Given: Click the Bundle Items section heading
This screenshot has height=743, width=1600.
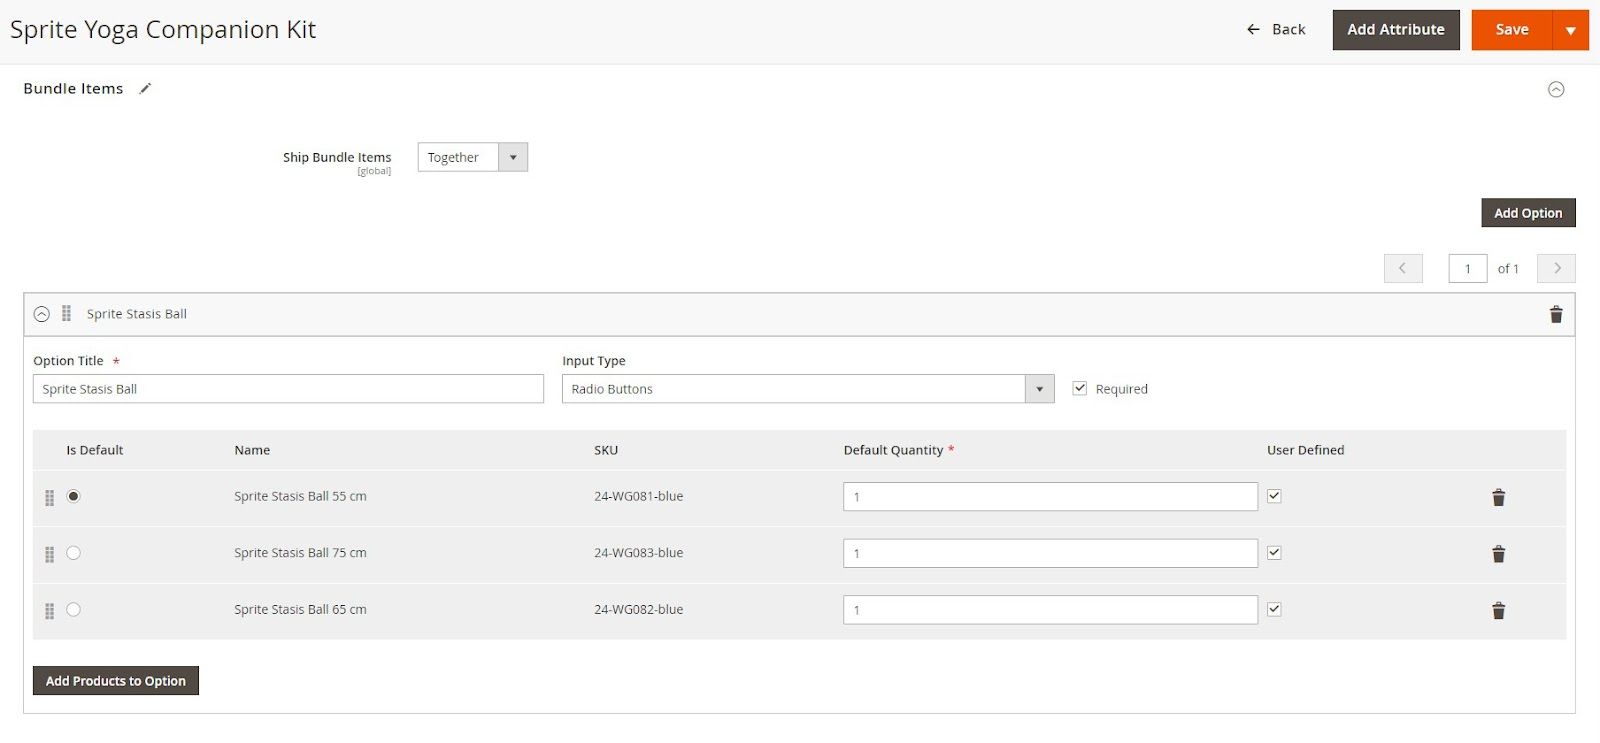Looking at the screenshot, I should click(73, 88).
